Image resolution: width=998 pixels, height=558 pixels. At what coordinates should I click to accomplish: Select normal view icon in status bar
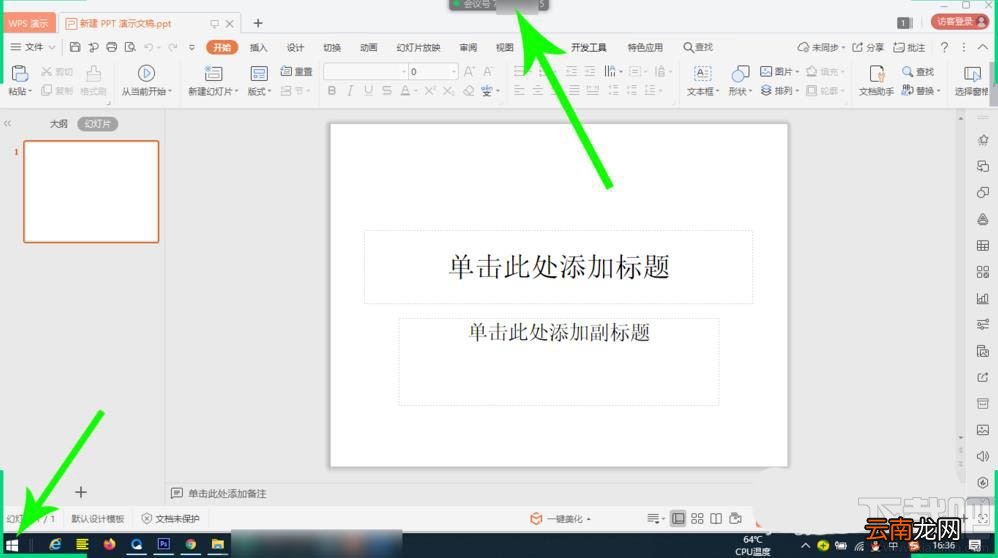click(x=678, y=519)
